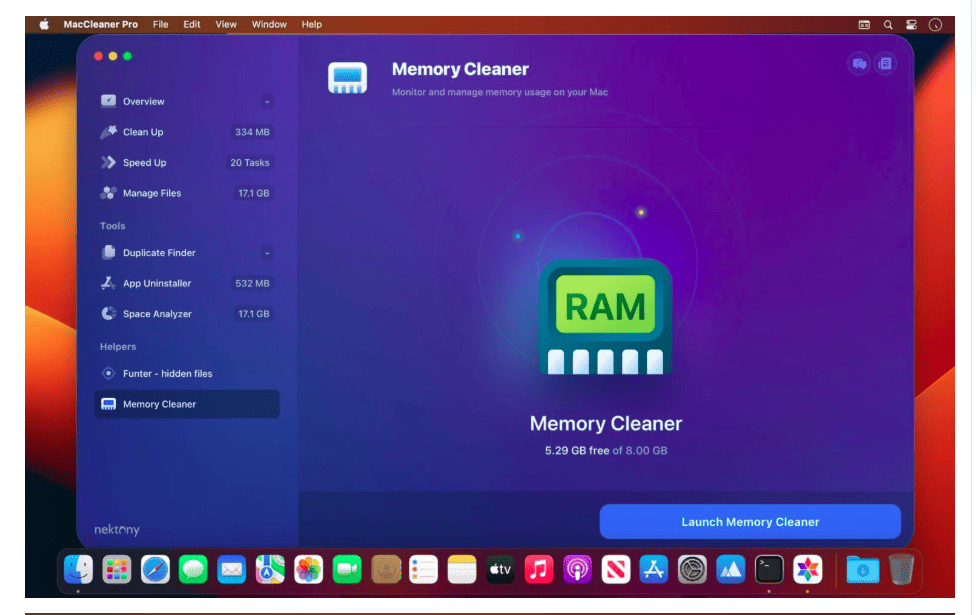976x615 pixels.
Task: Click the chat feedback icon top right
Action: [x=859, y=63]
